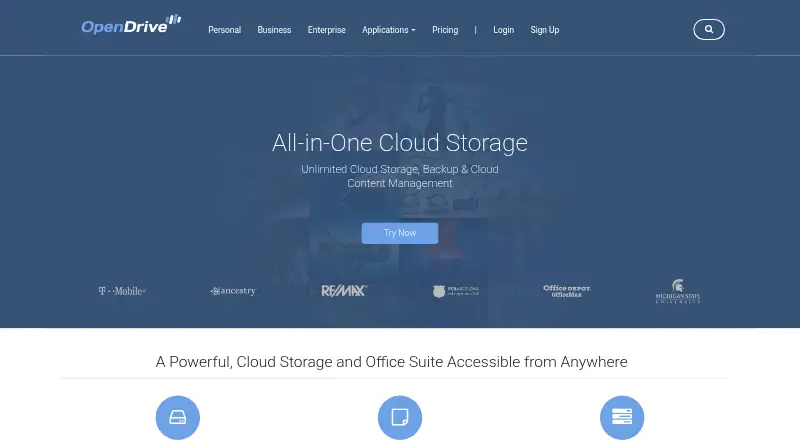This screenshot has height=440, width=800.
Task: Expand the Applications dropdown menu
Action: click(x=389, y=30)
